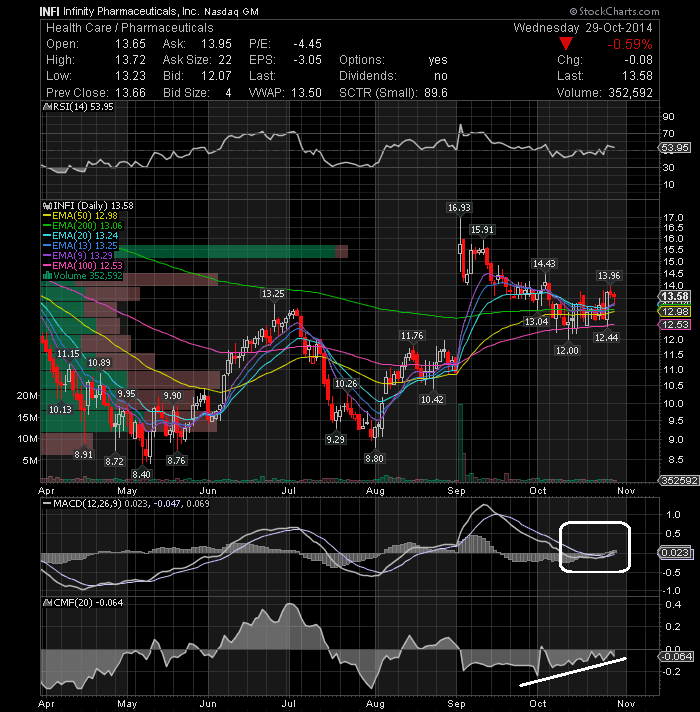Viewport: 700px width, 712px height.
Task: Click the Open value 13.65
Action: (x=130, y=44)
